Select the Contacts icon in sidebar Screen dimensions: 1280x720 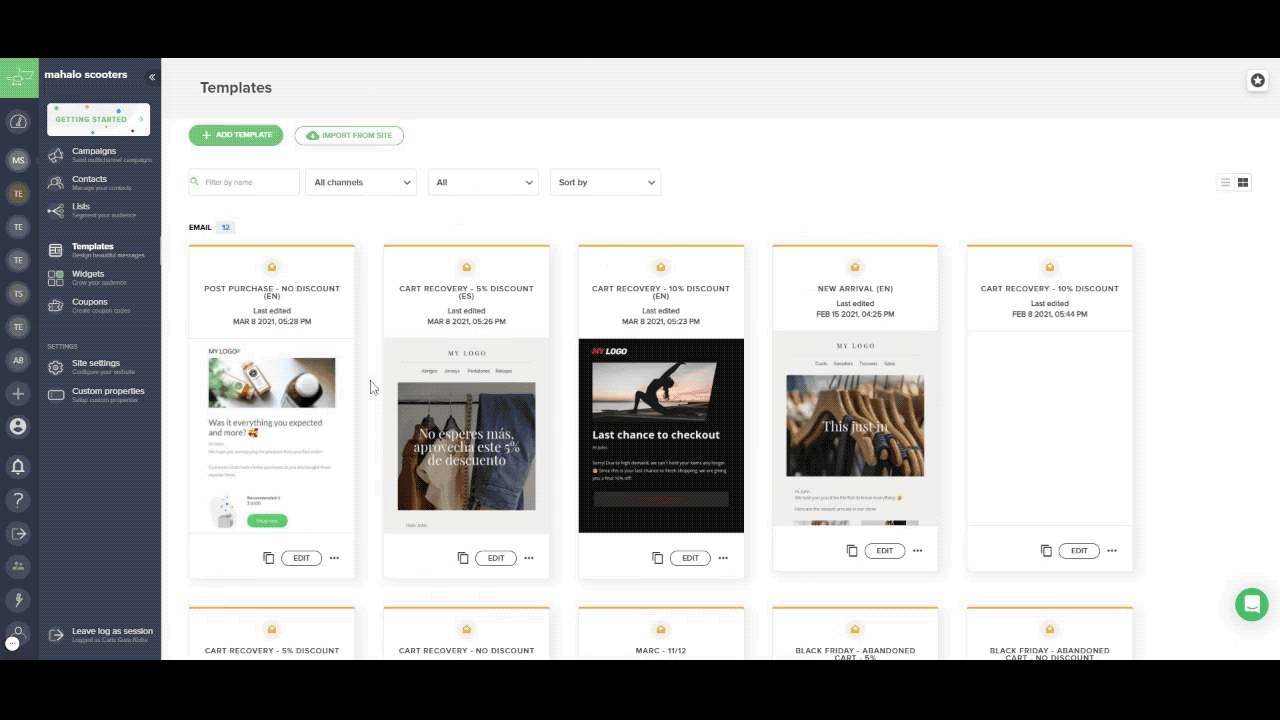pos(55,182)
